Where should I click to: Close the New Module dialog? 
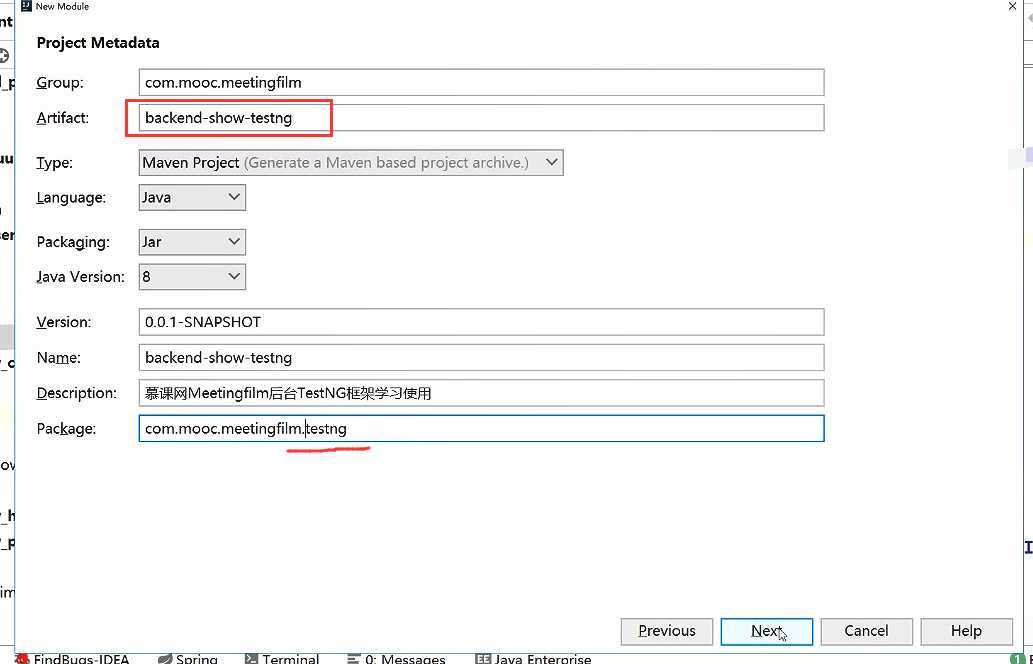pos(1013,6)
